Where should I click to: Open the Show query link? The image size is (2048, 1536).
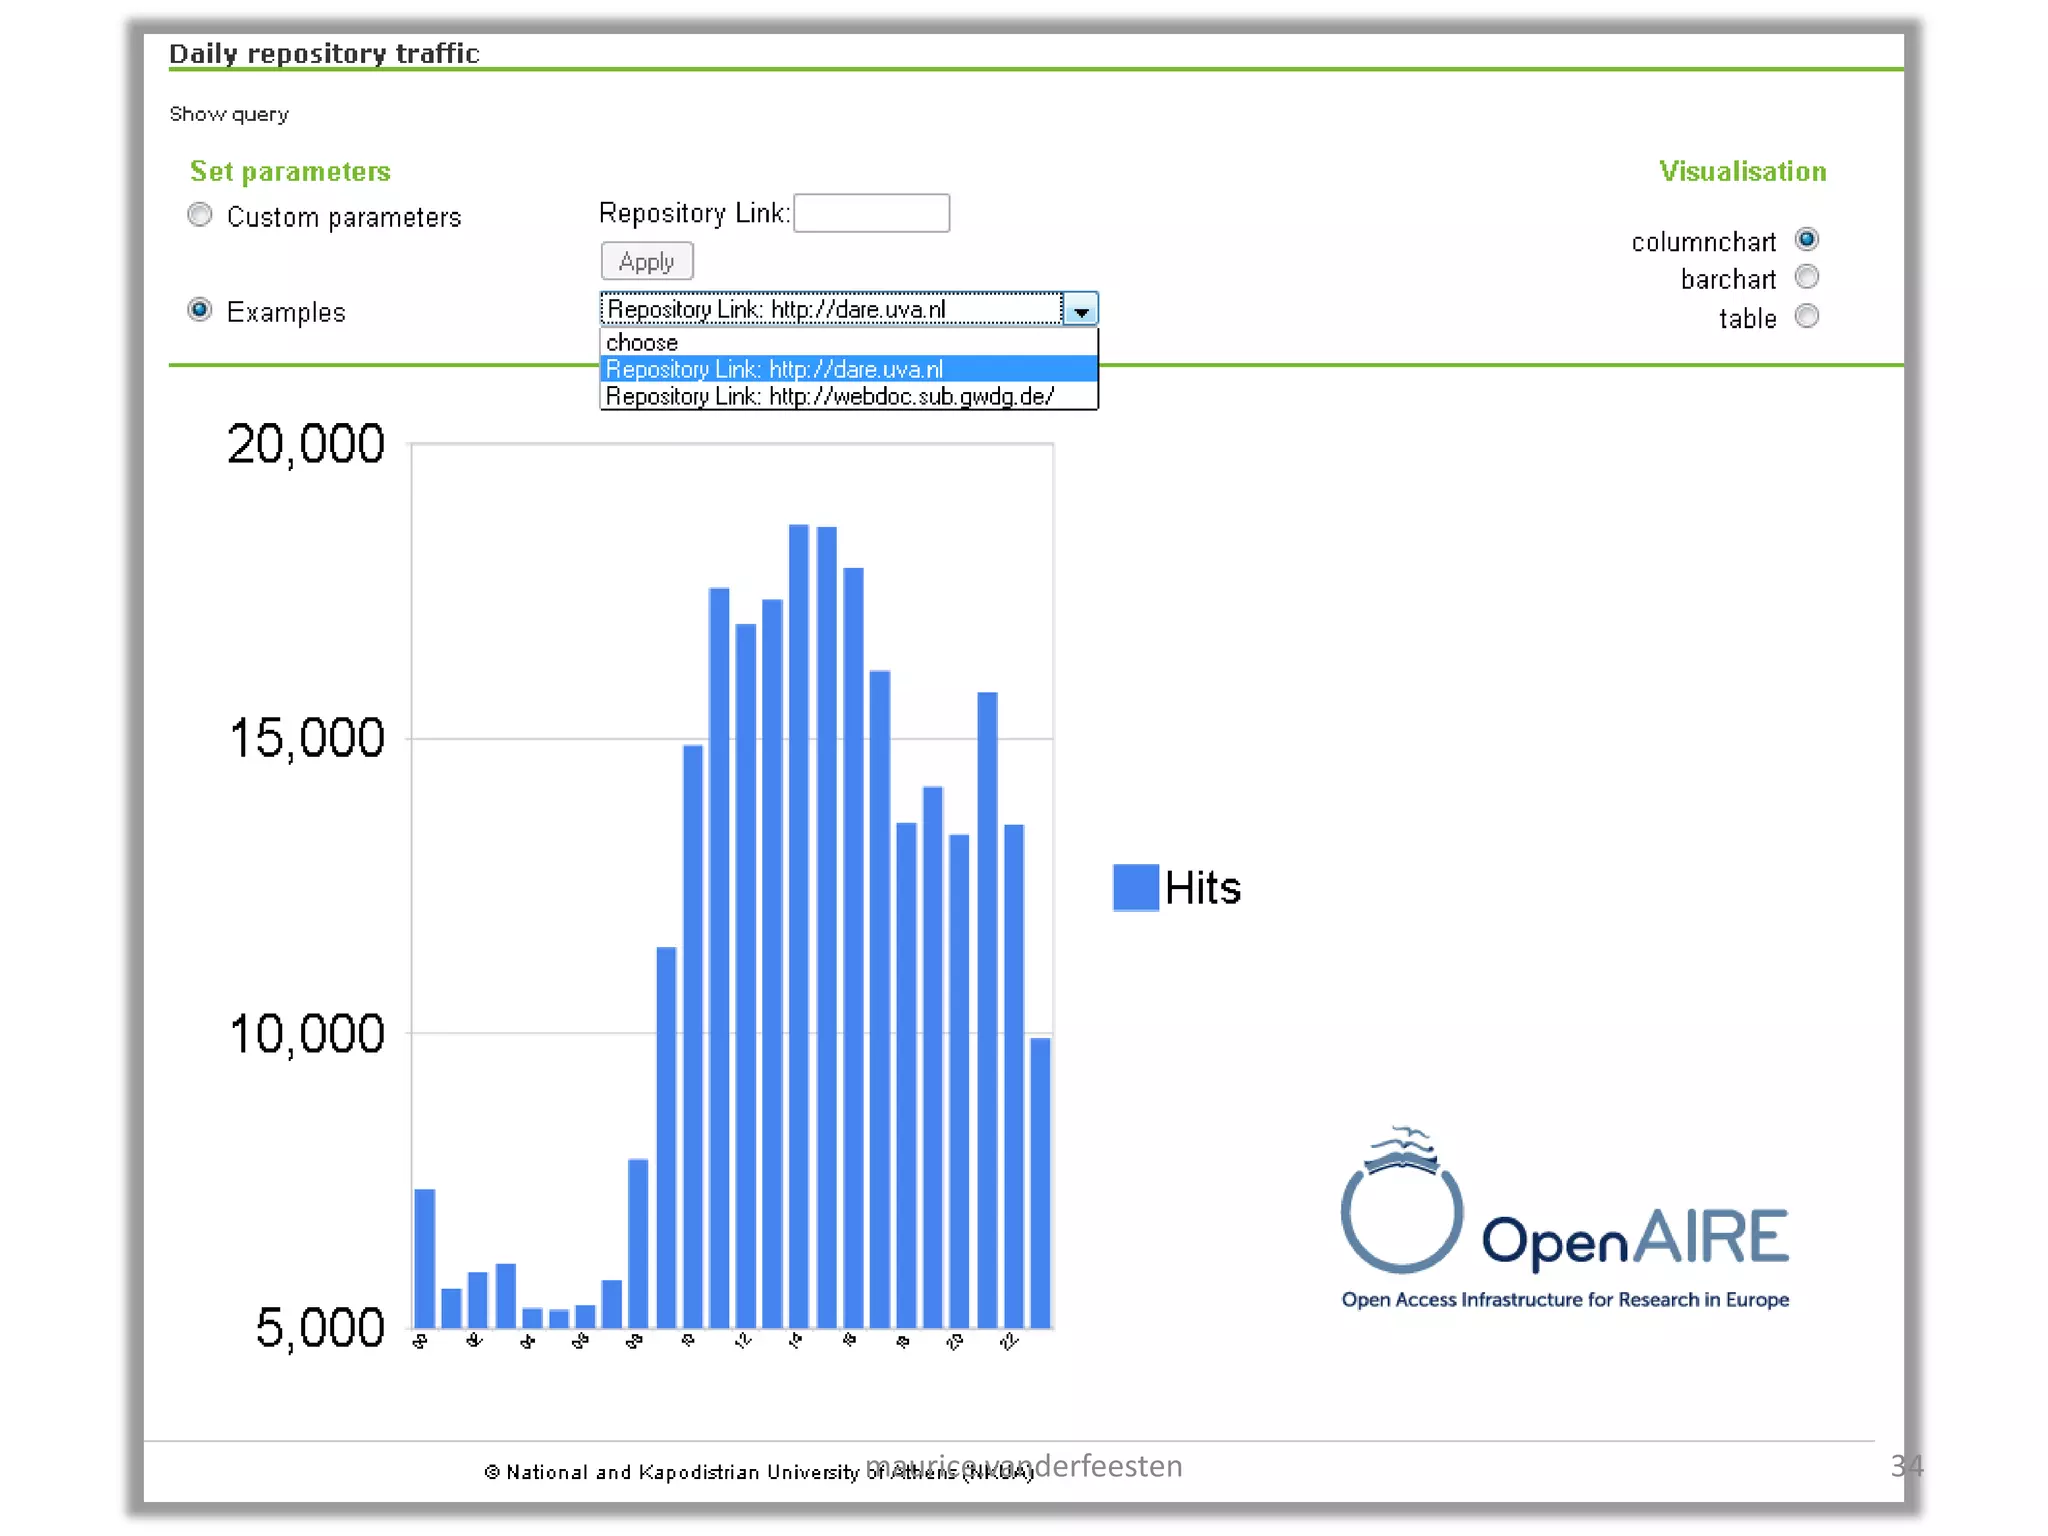[229, 114]
